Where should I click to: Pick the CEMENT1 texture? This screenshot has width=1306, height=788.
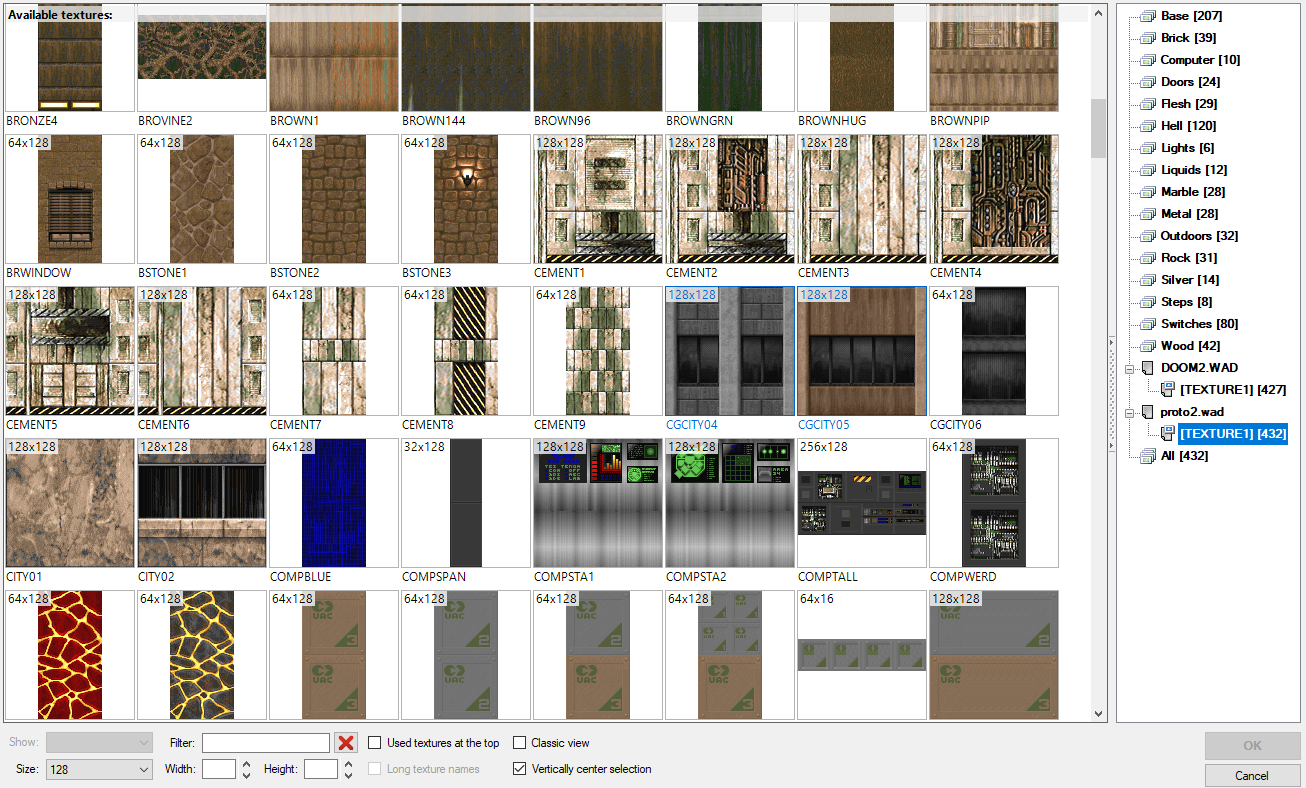pos(597,199)
